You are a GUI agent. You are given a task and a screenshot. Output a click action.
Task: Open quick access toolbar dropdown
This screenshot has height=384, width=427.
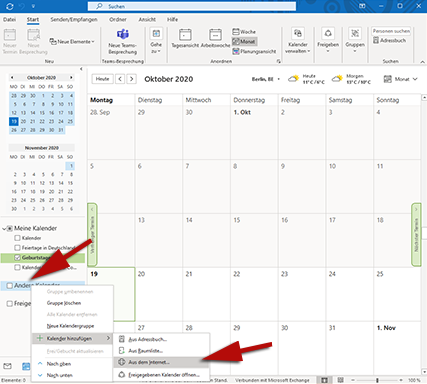[33, 6]
